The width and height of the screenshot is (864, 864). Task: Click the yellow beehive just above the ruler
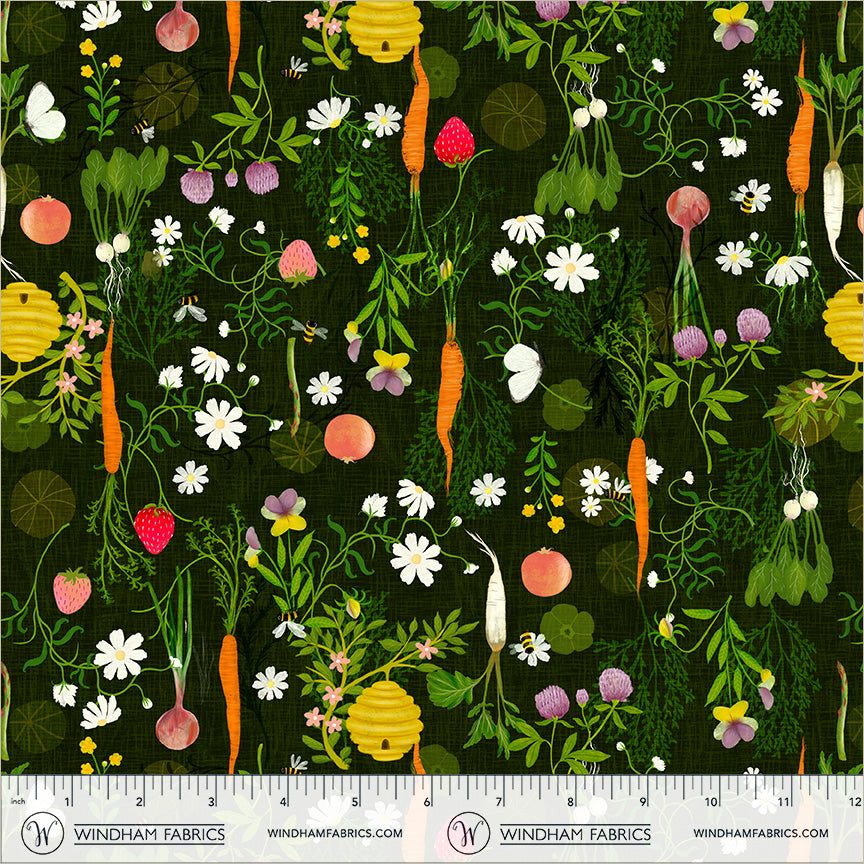[384, 717]
